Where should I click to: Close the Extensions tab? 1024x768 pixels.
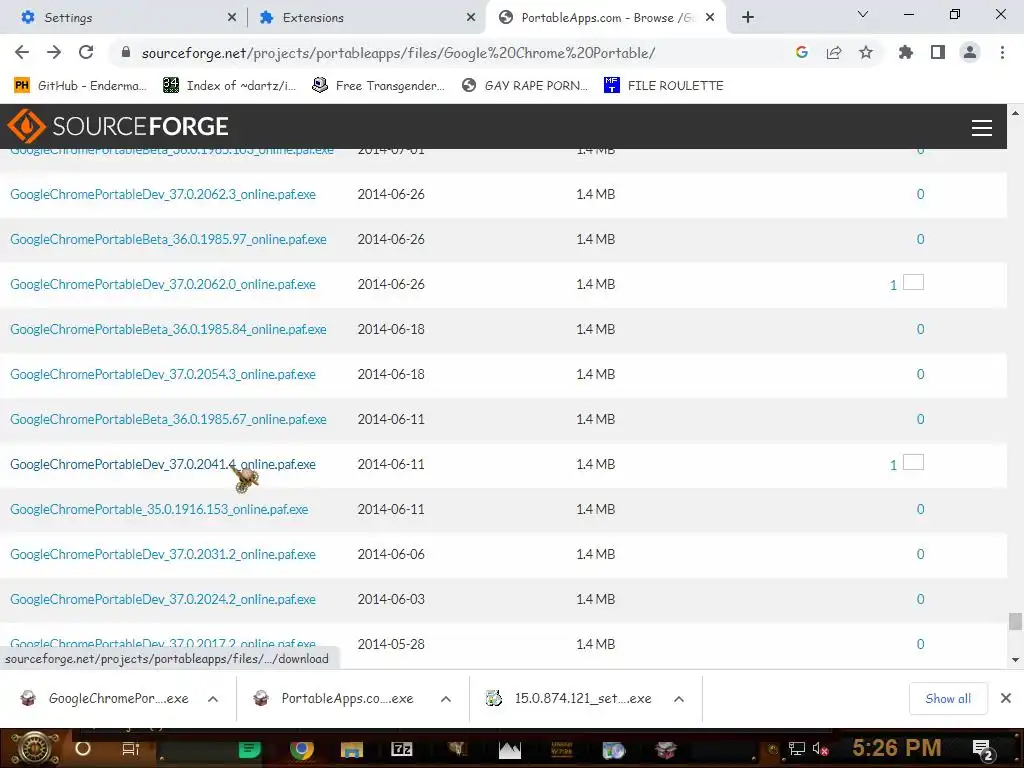[x=471, y=18]
